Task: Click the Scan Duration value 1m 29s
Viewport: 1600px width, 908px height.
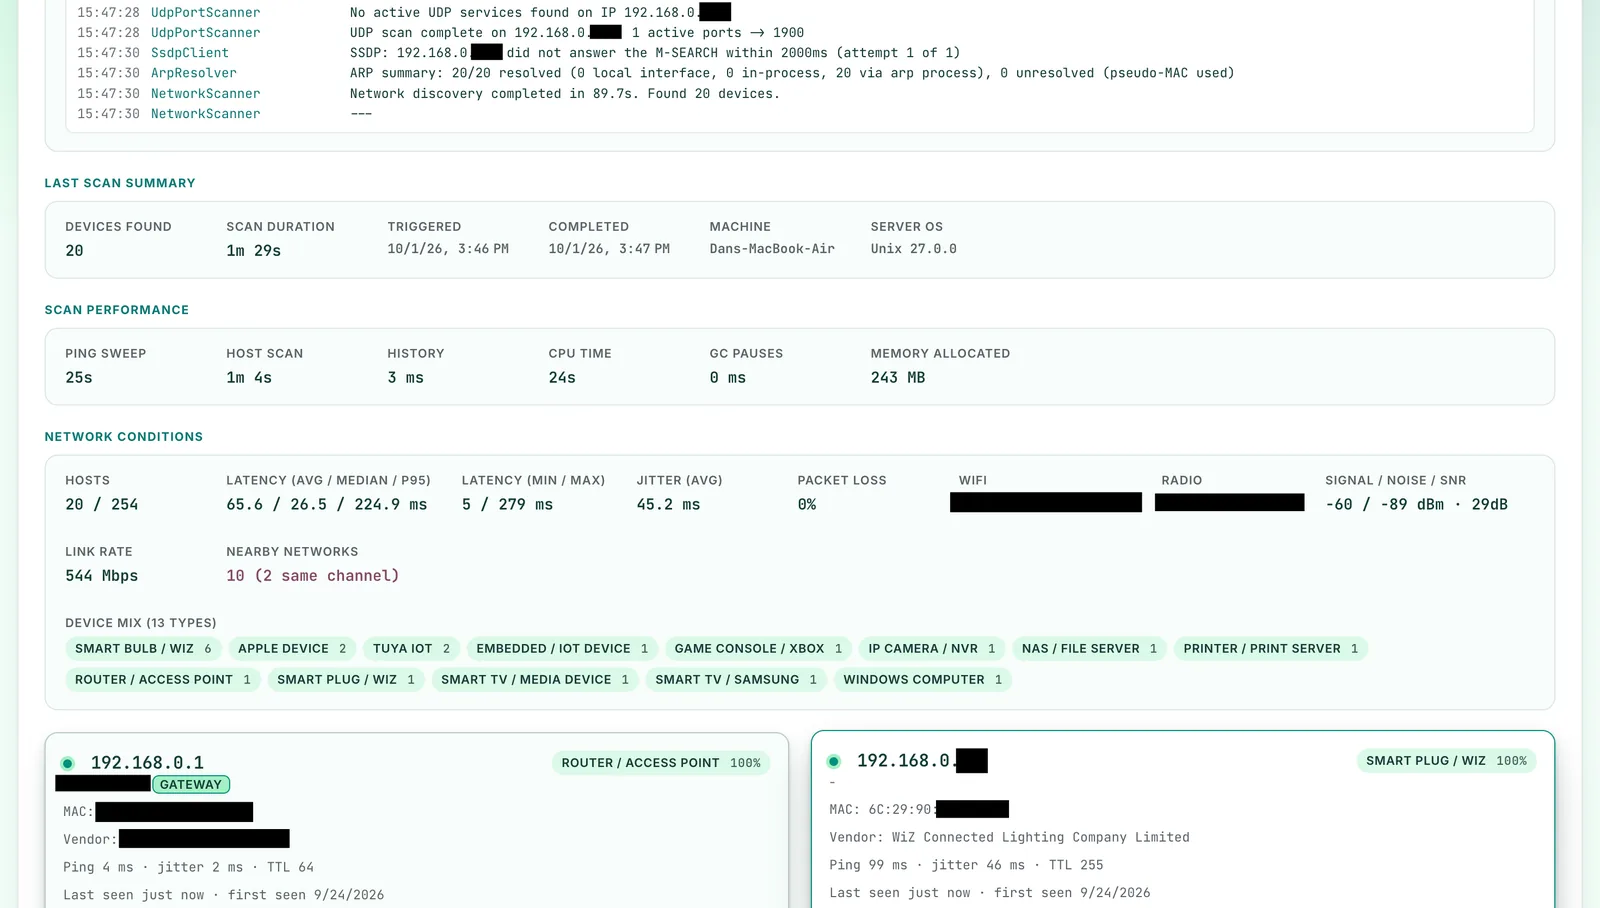Action: click(254, 251)
